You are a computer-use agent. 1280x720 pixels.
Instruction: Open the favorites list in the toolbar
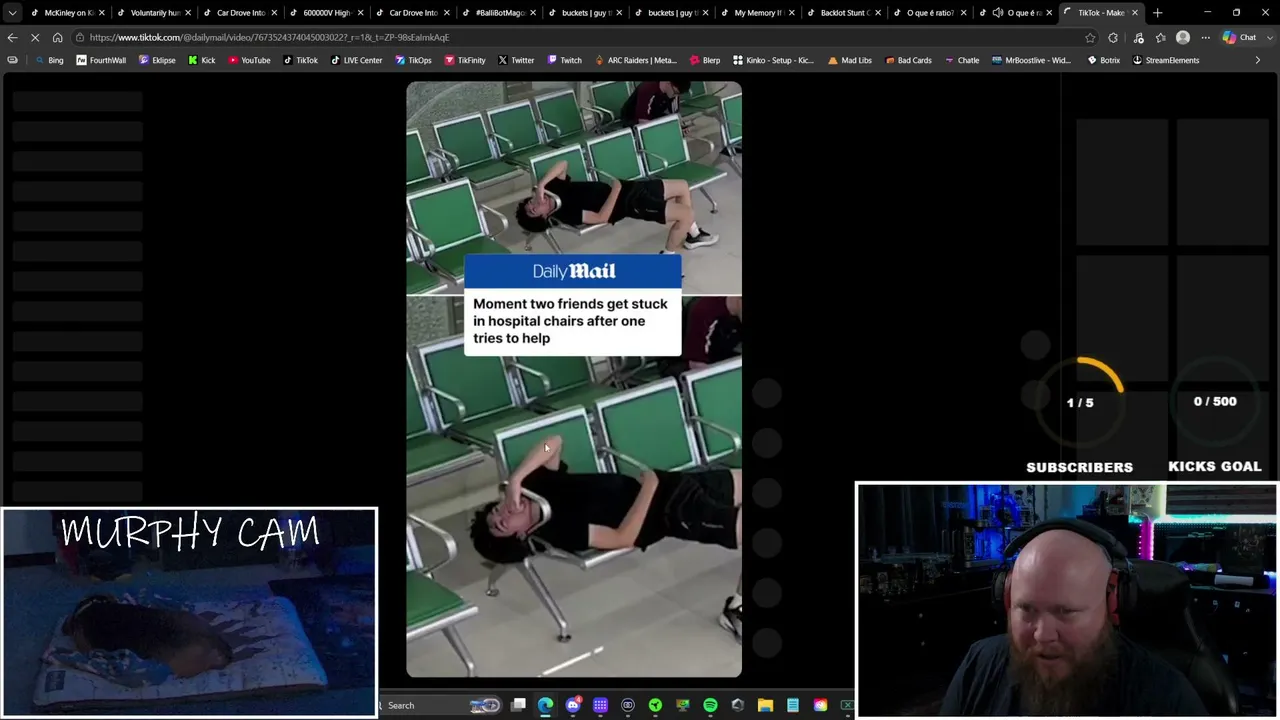click(1160, 37)
